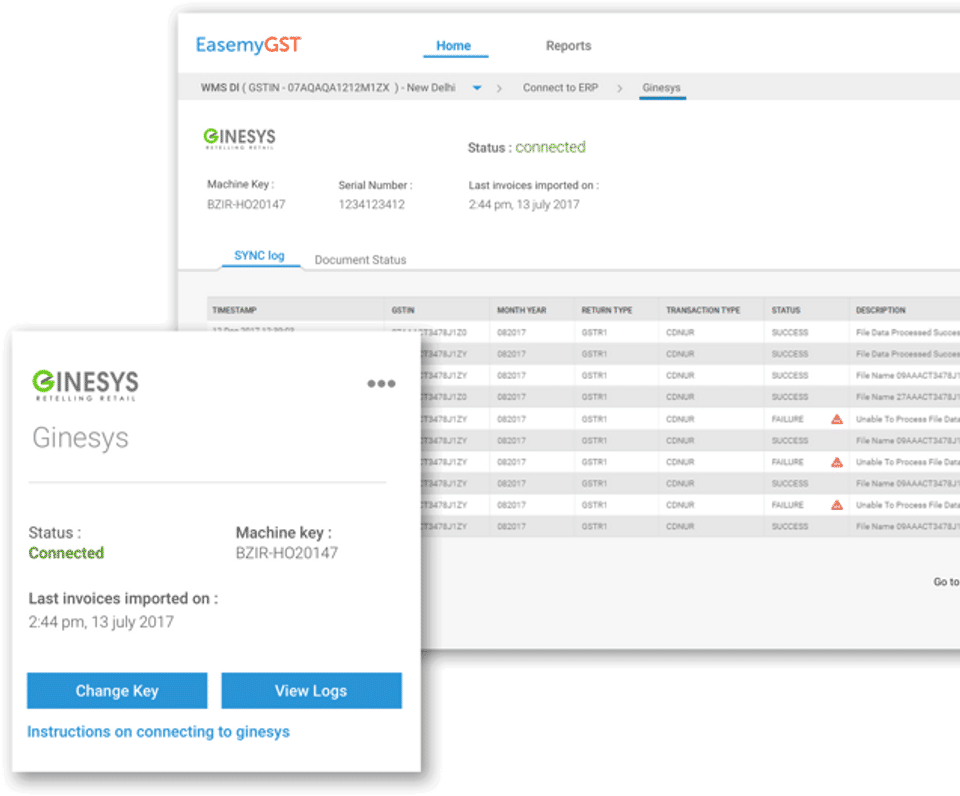Select the Ginesys breadcrumb tab

[661, 88]
